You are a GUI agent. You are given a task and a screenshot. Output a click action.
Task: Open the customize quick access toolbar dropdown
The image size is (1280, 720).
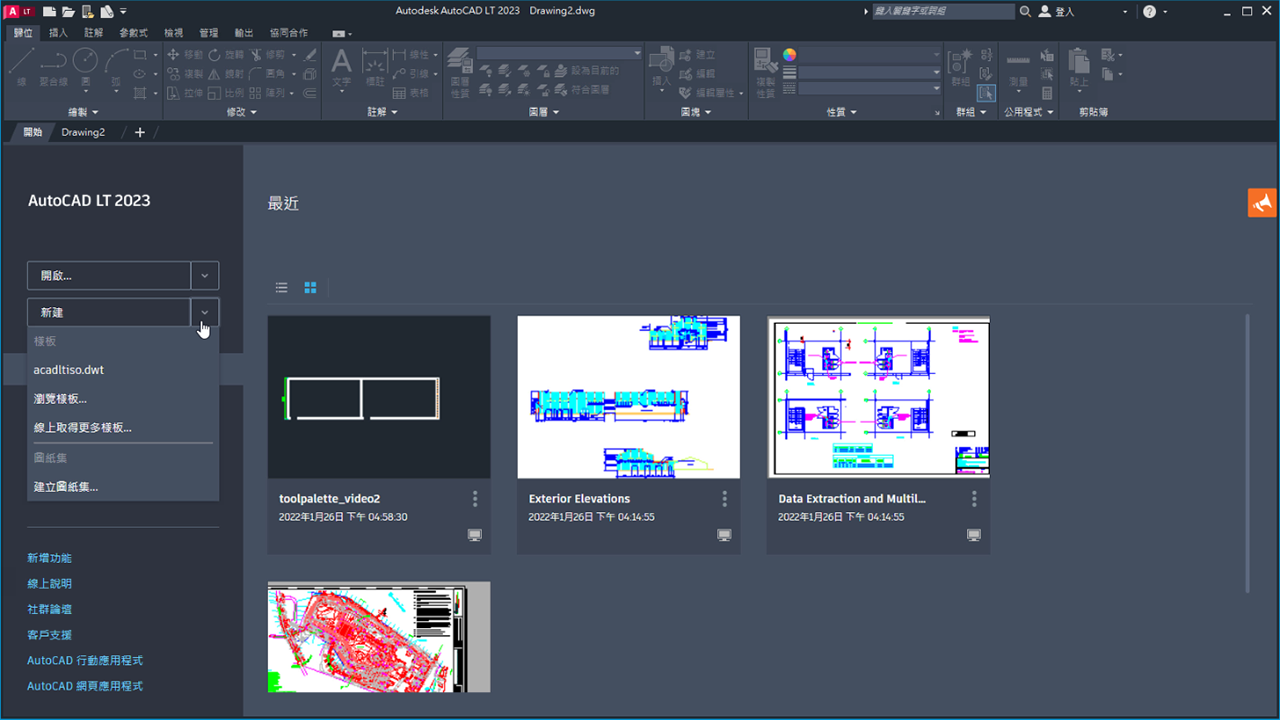123,12
